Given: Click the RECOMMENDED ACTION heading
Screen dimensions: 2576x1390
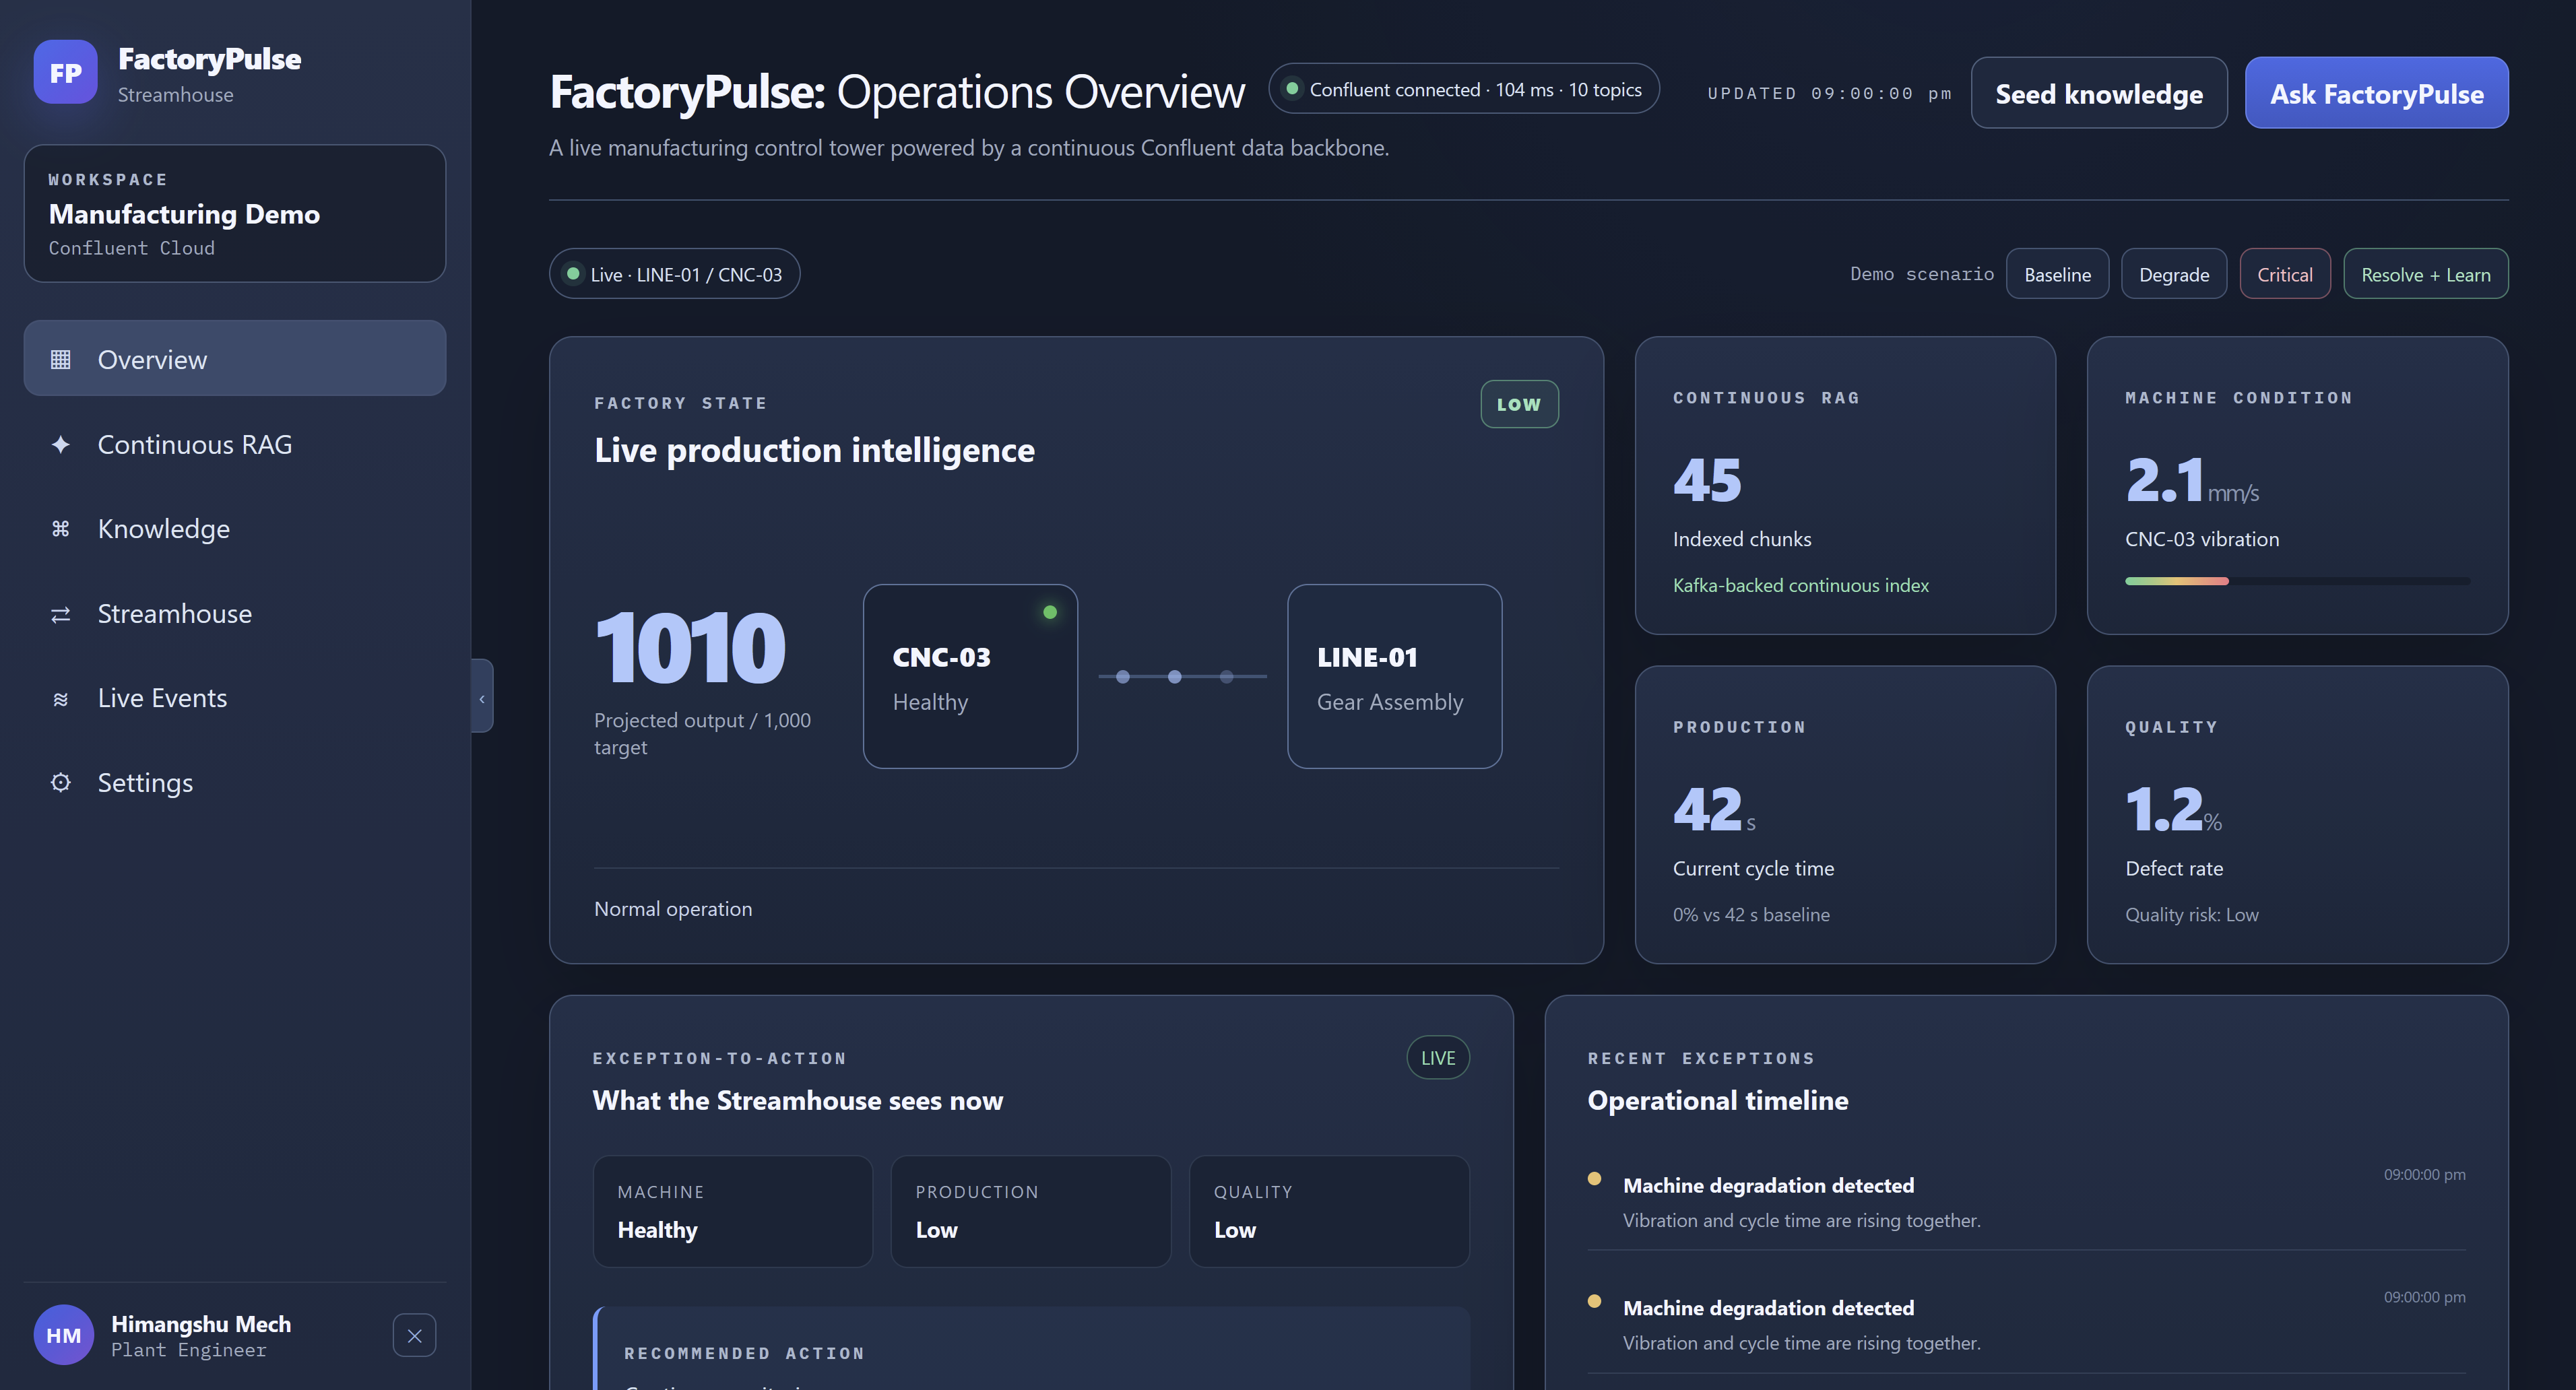Looking at the screenshot, I should [744, 1353].
